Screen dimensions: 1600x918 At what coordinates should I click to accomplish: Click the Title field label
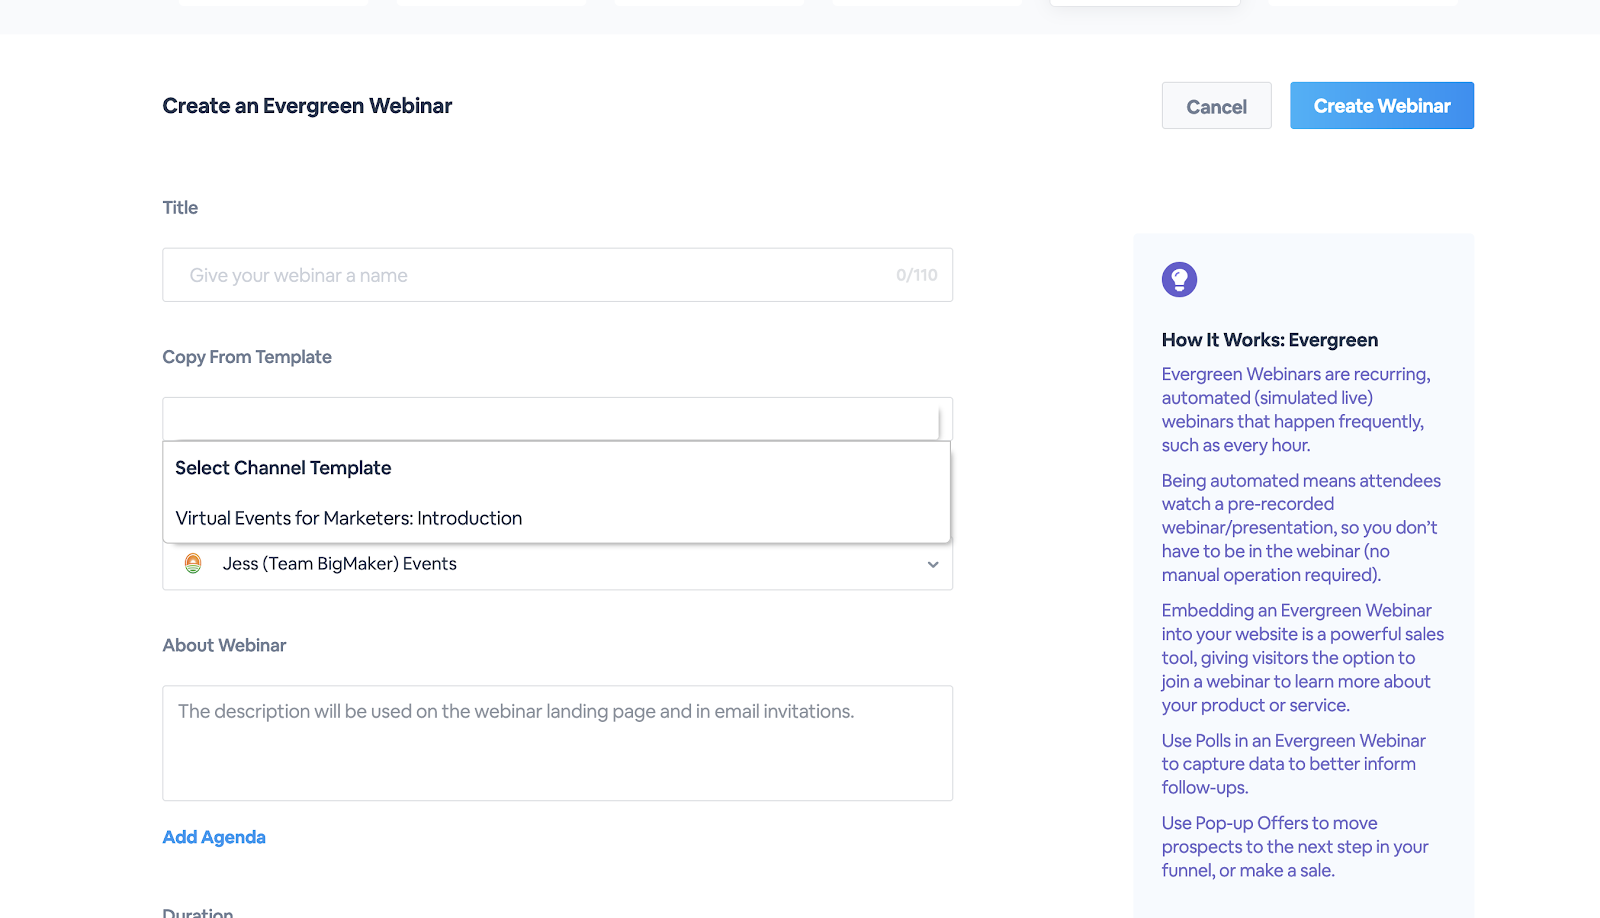point(180,208)
